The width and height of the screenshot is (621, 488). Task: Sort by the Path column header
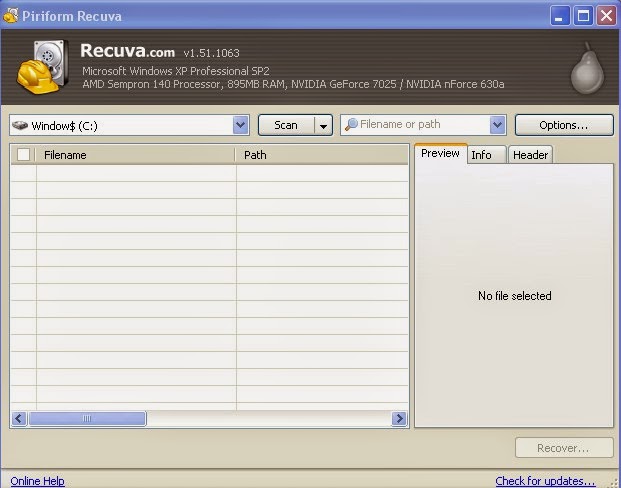pyautogui.click(x=322, y=154)
